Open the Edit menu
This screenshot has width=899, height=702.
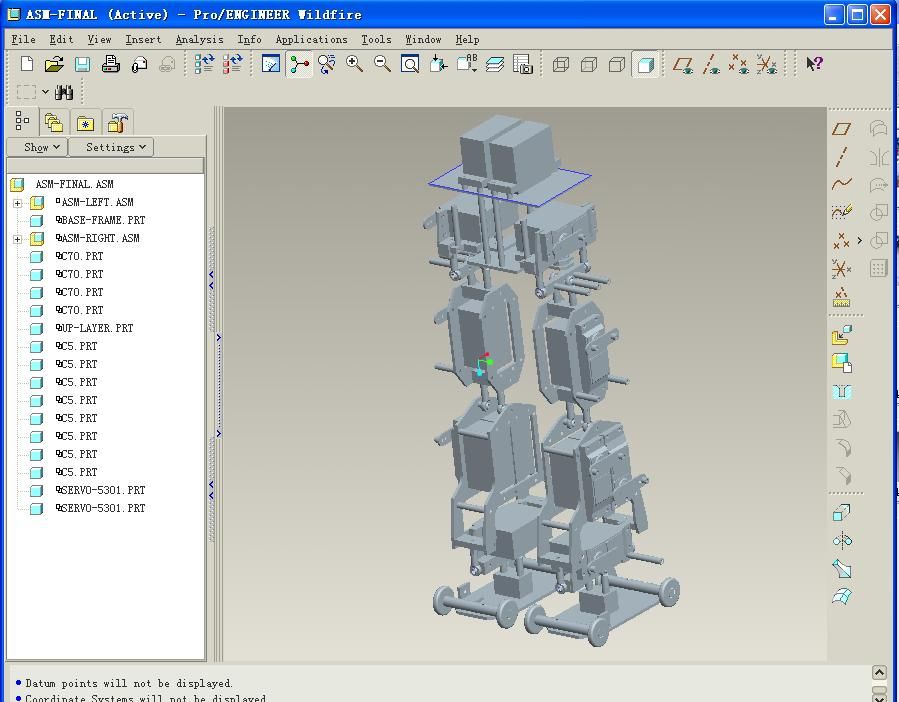(61, 40)
